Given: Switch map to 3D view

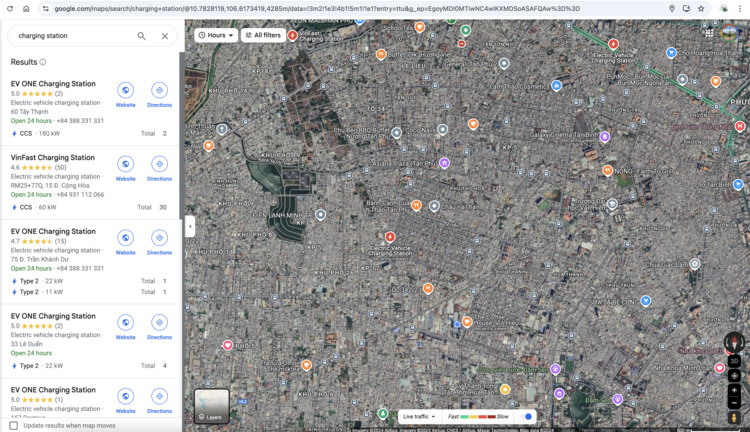Looking at the screenshot, I should [x=734, y=361].
